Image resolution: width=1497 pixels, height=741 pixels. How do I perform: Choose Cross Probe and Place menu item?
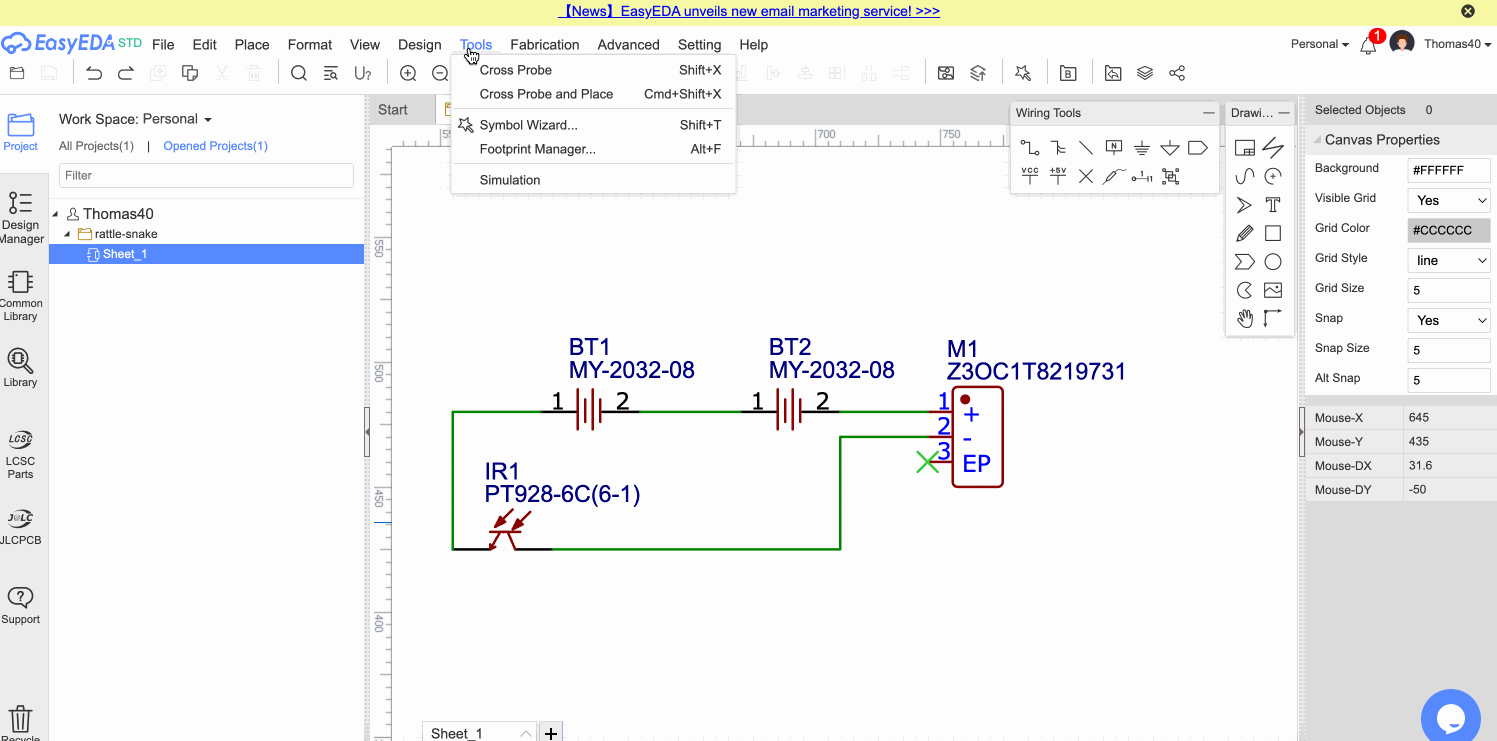tap(593, 94)
